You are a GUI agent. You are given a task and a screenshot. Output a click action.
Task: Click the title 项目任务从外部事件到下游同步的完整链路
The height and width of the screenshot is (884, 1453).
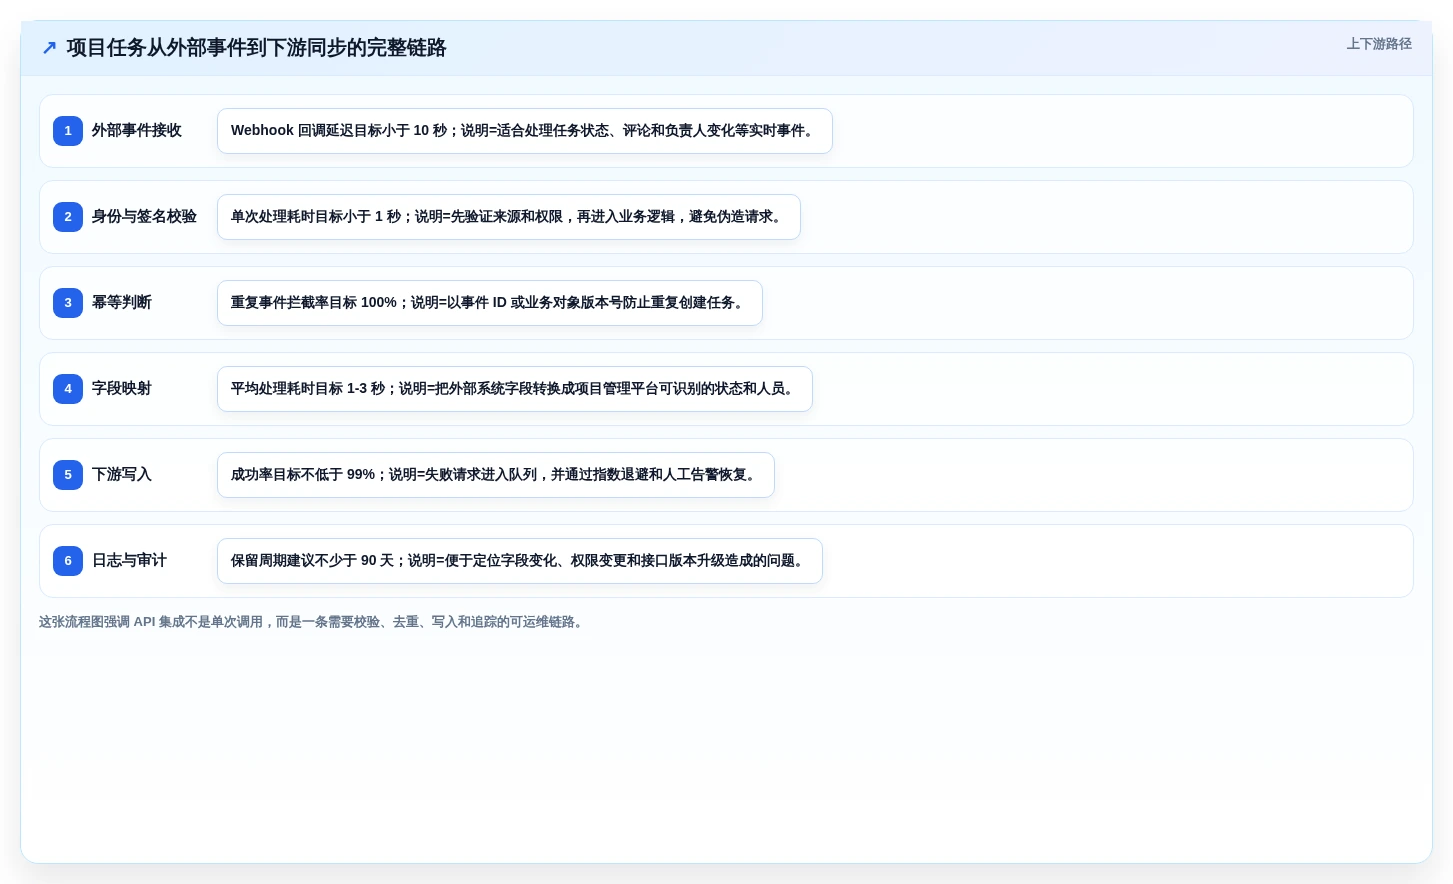tap(256, 48)
